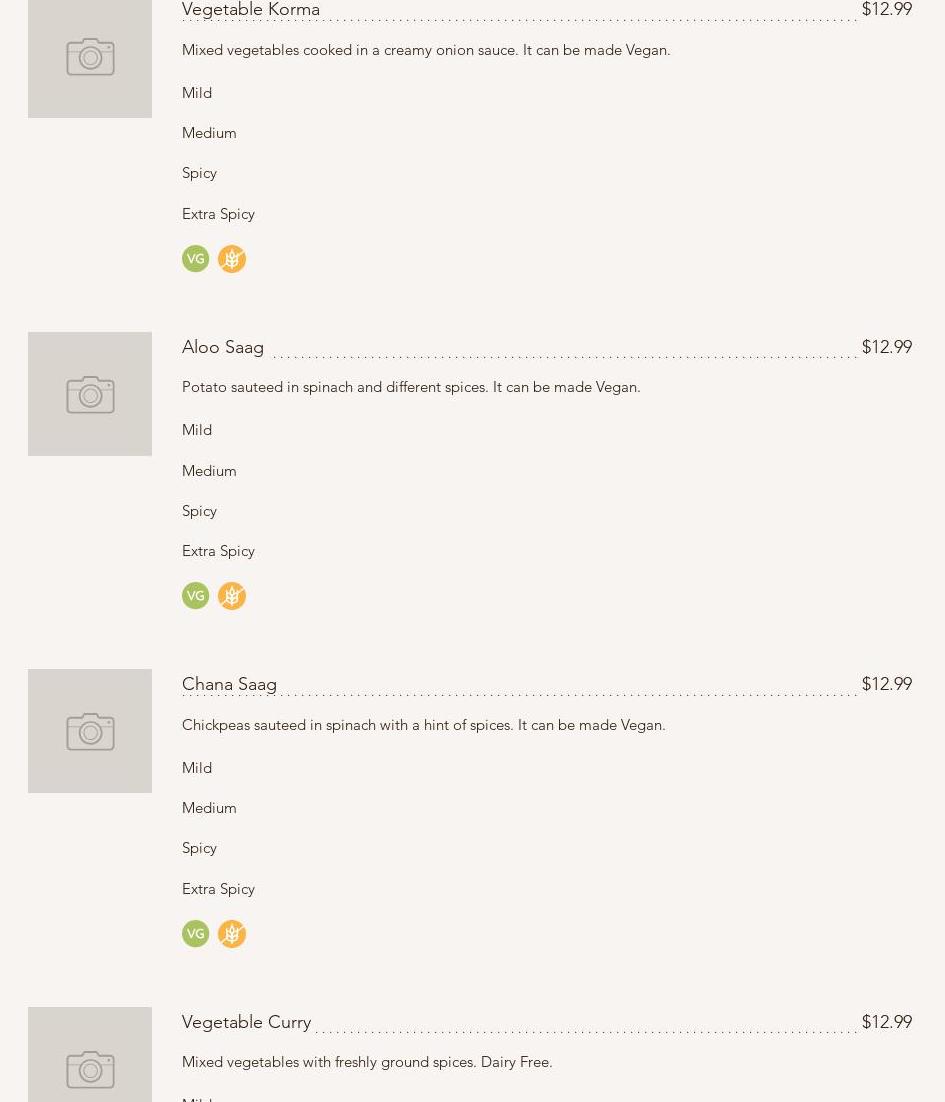The height and width of the screenshot is (1102, 945).
Task: Click the gluten-free wheat icon under Chana Saag
Action: [232, 934]
